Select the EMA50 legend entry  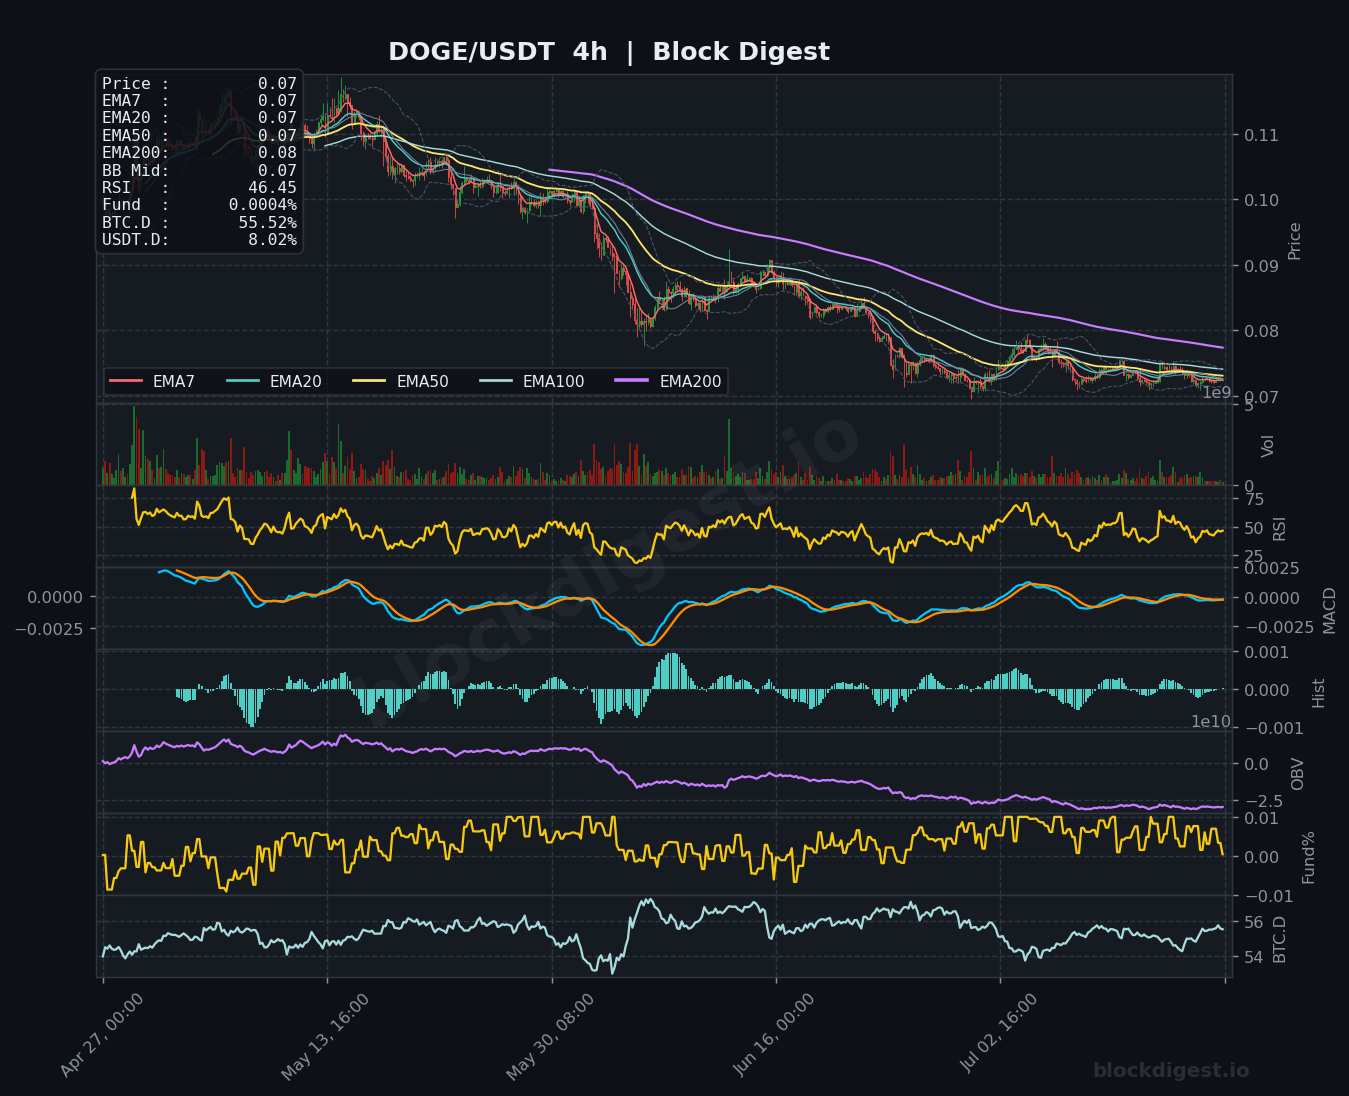[401, 381]
